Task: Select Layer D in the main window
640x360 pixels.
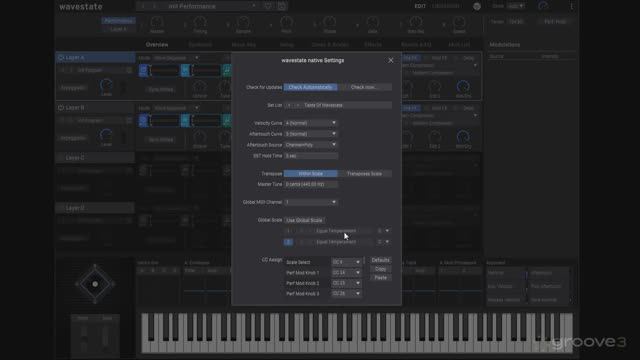Action: point(96,208)
